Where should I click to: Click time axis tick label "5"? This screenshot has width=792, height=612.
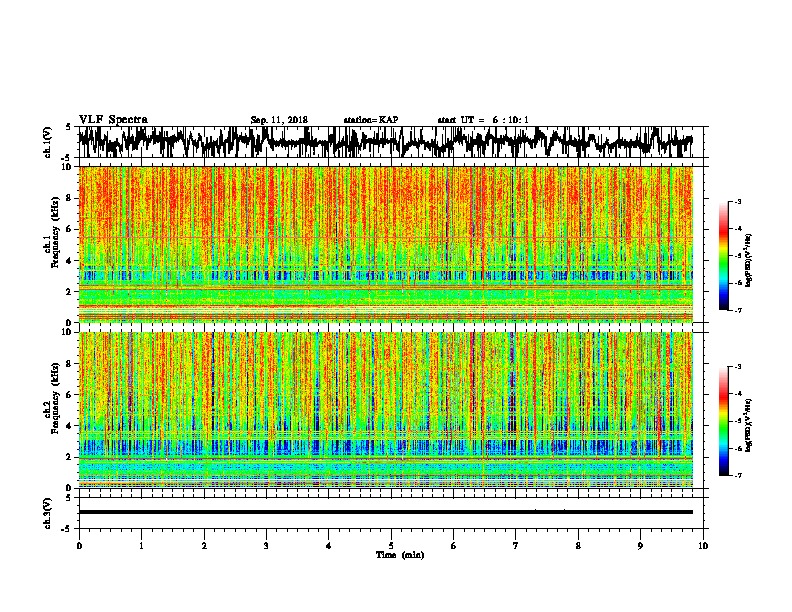tap(391, 546)
